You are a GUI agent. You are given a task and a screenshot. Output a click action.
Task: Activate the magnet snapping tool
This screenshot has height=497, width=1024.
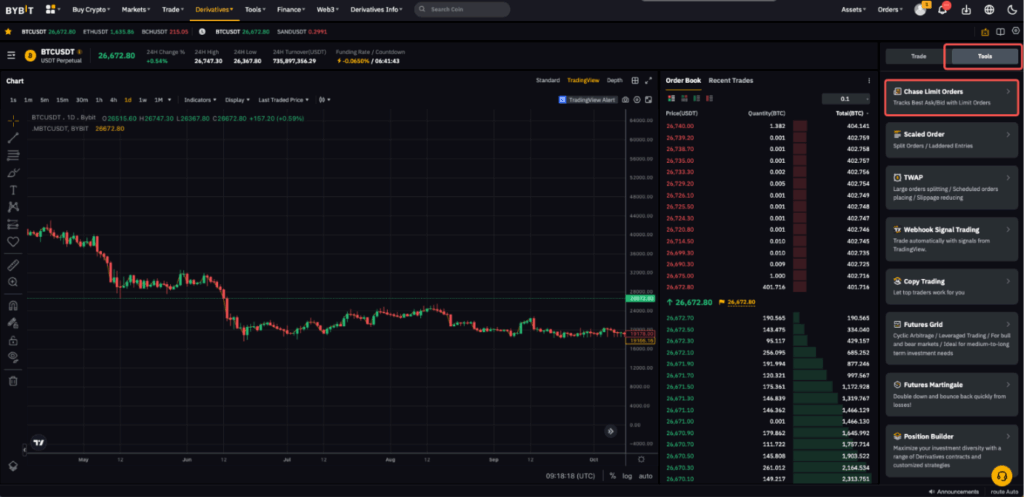click(x=13, y=305)
